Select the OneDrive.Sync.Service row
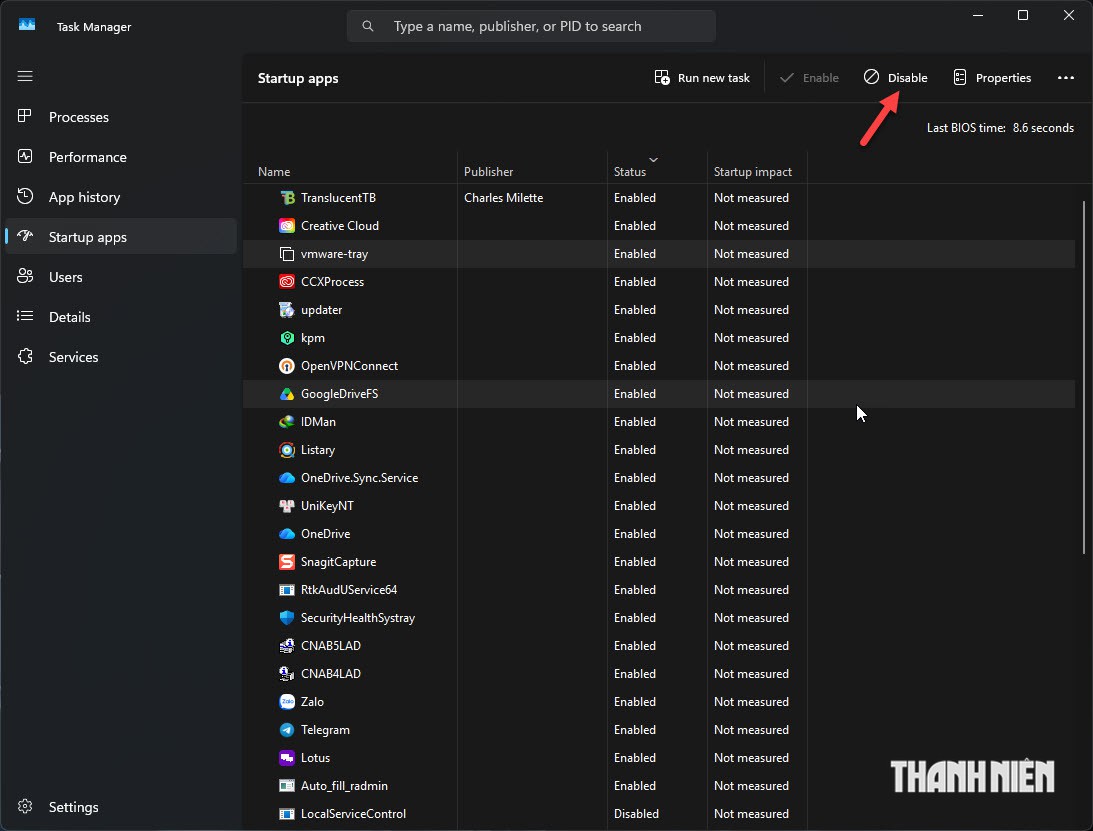Image resolution: width=1093 pixels, height=831 pixels. (x=659, y=478)
